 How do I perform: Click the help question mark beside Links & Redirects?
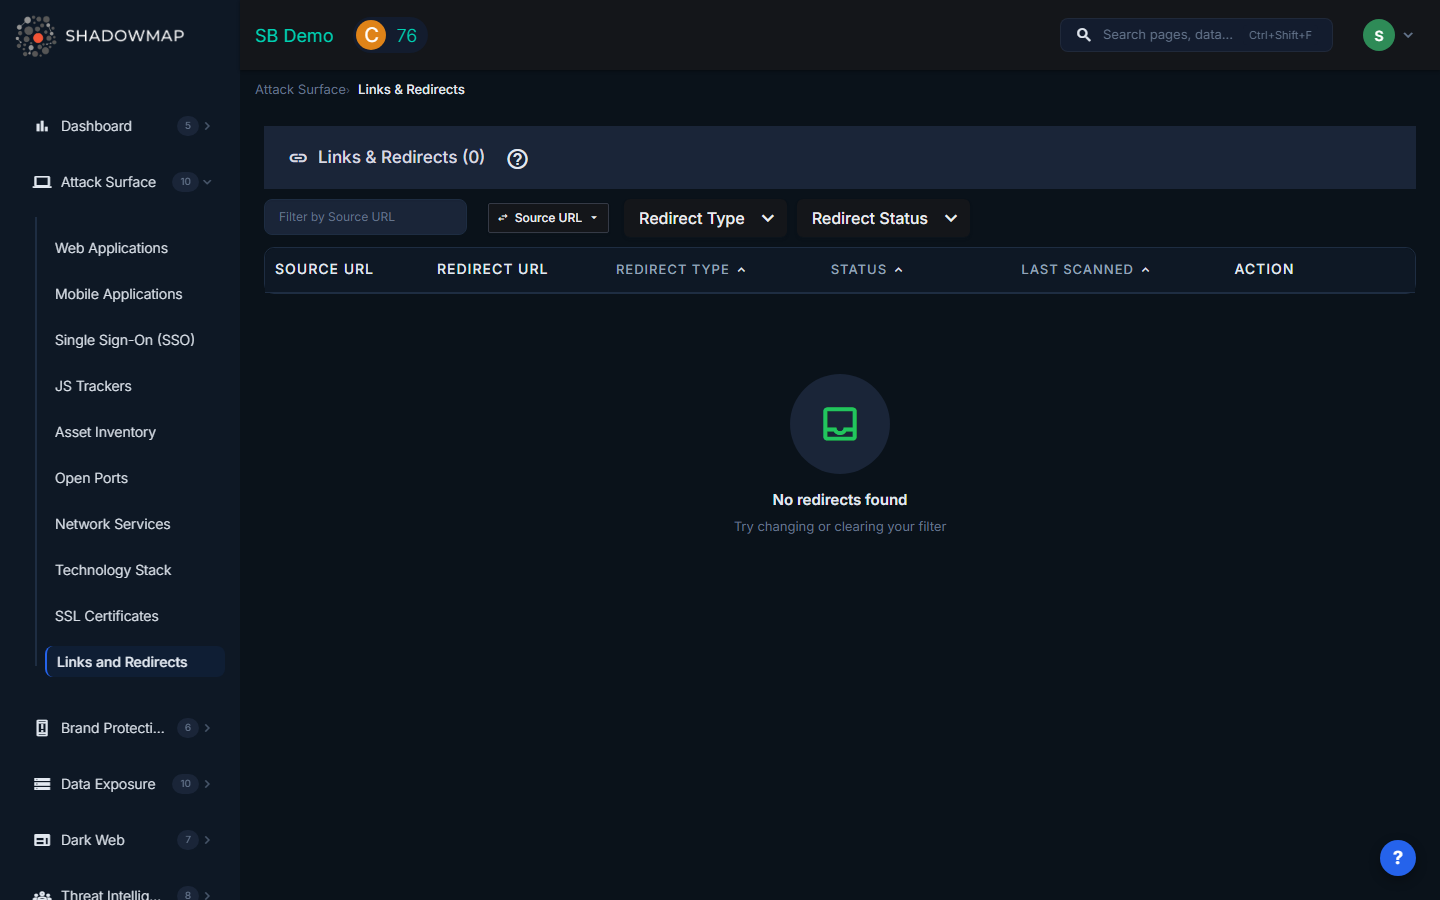(517, 159)
